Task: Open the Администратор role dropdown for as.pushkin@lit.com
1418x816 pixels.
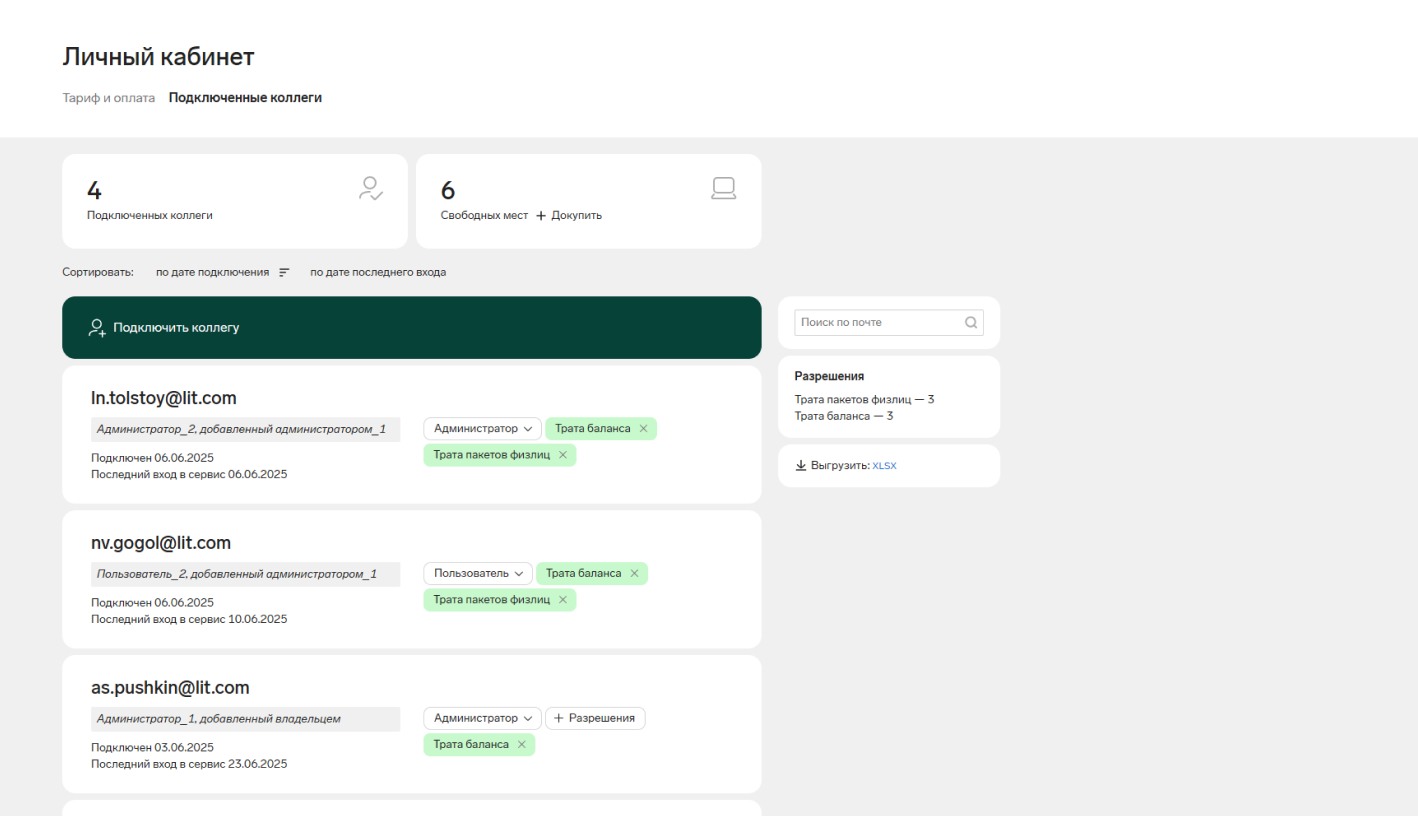Action: pyautogui.click(x=482, y=718)
